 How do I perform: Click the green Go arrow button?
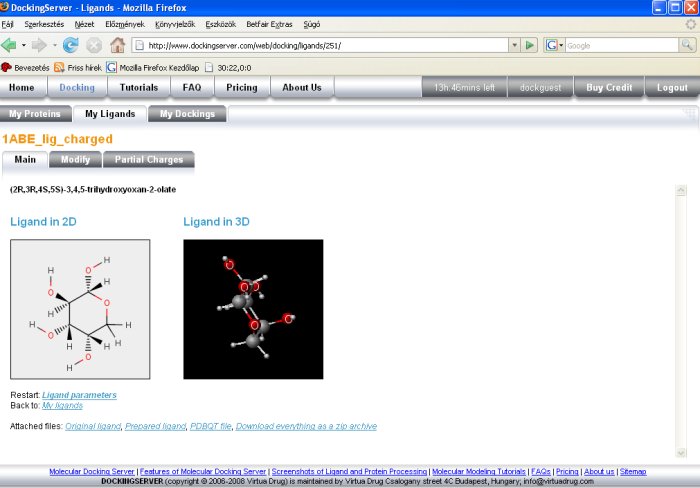point(529,45)
